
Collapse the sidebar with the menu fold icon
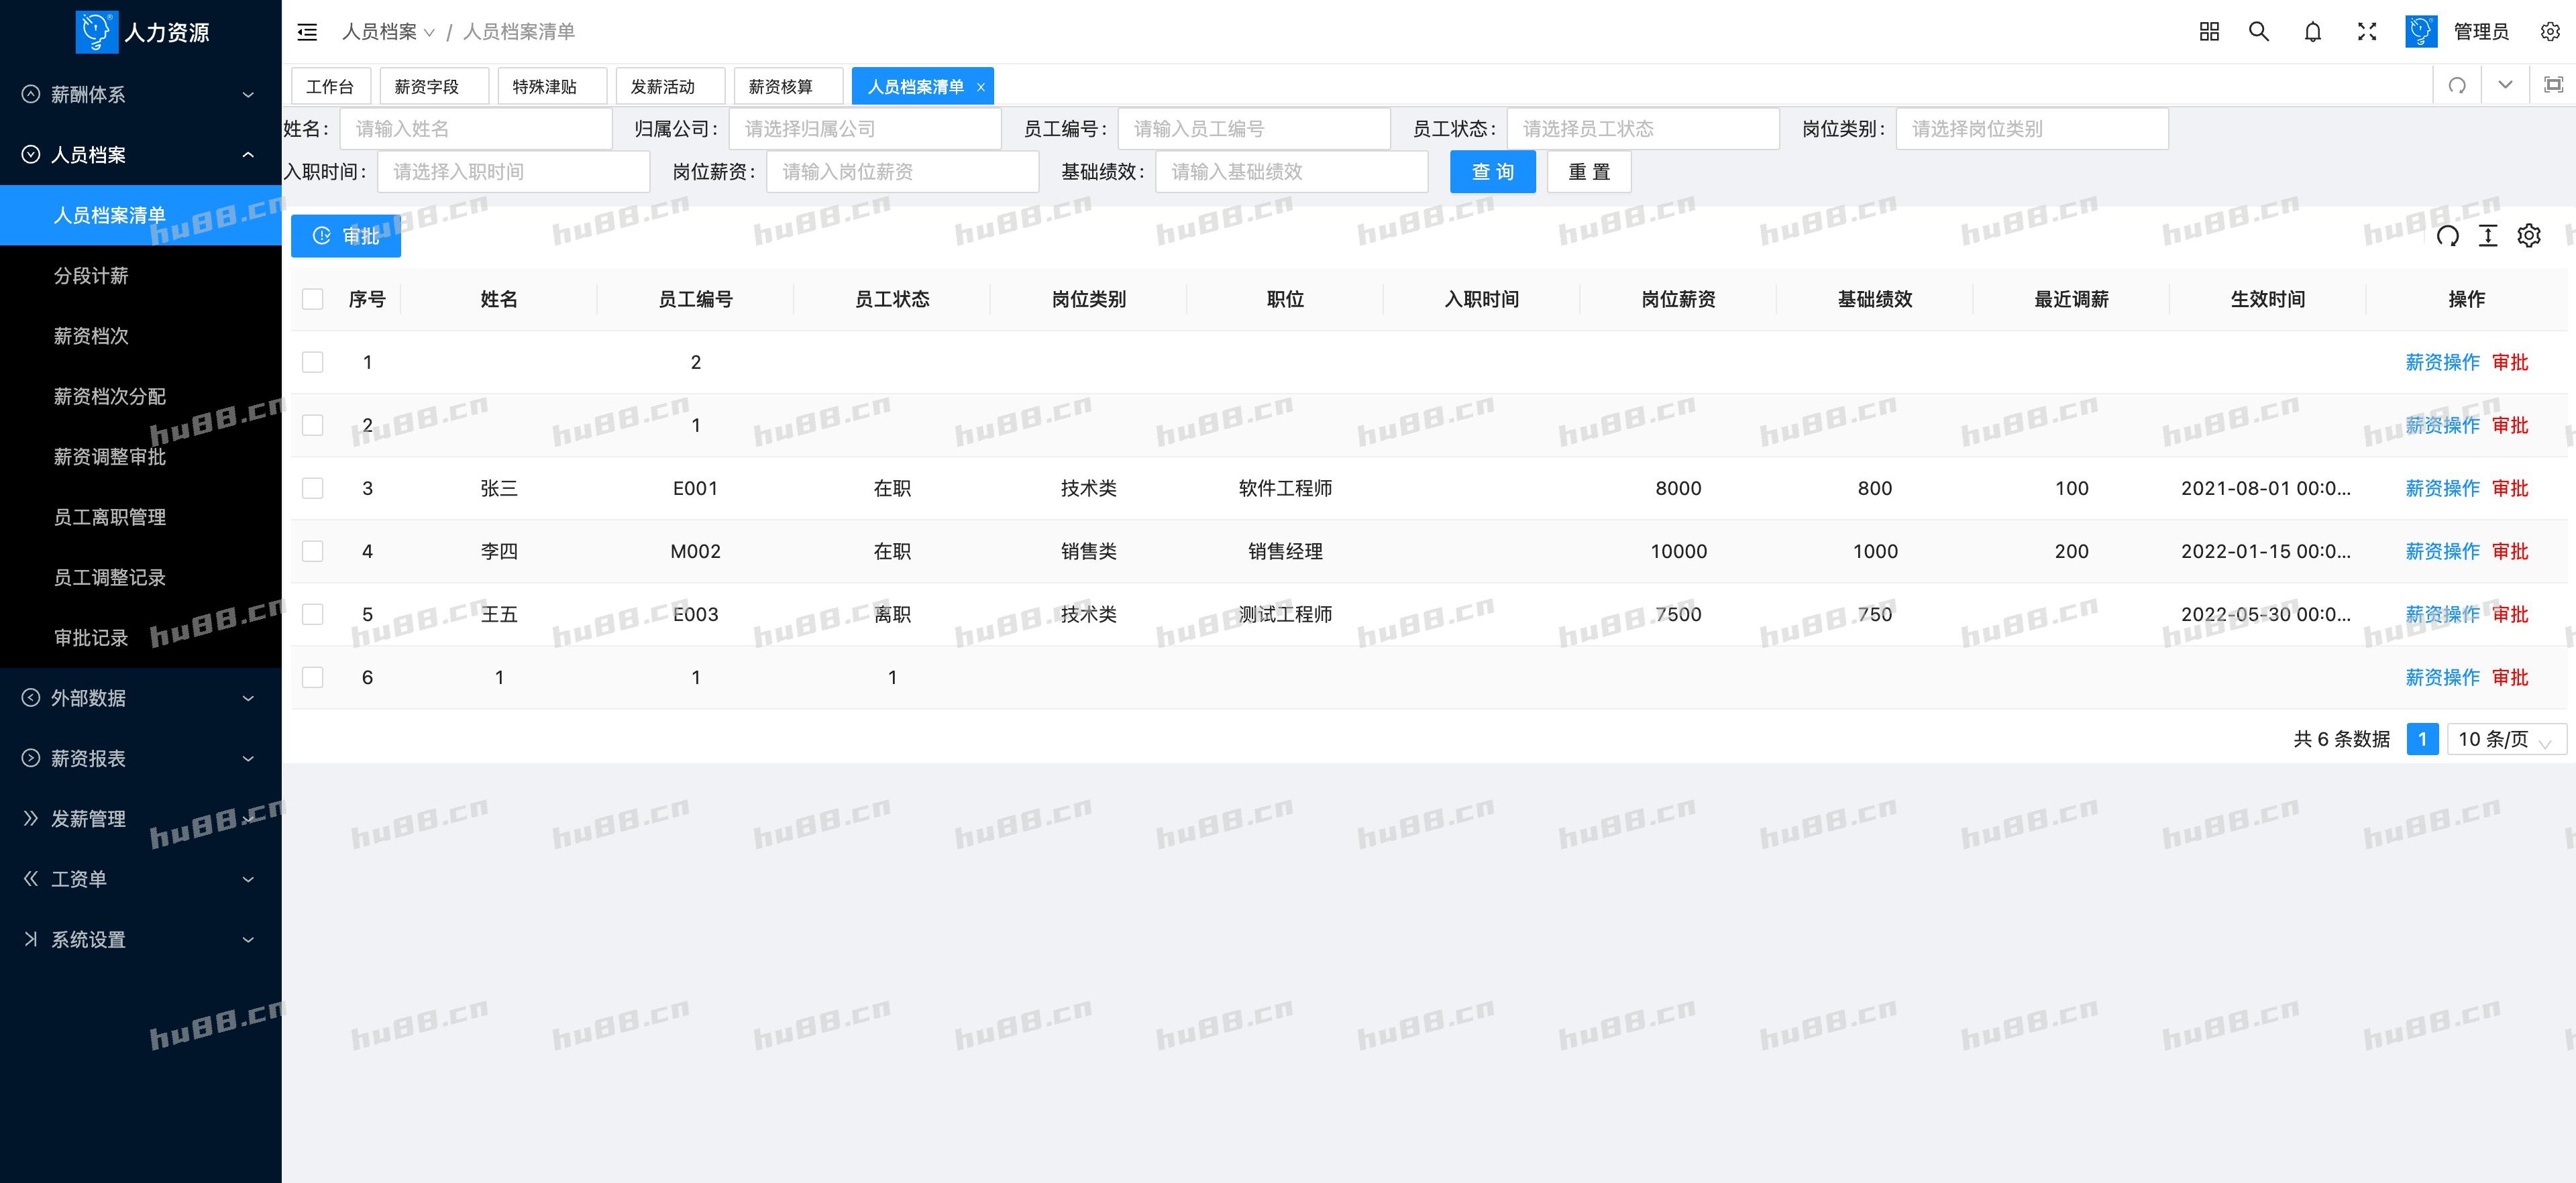click(x=307, y=32)
